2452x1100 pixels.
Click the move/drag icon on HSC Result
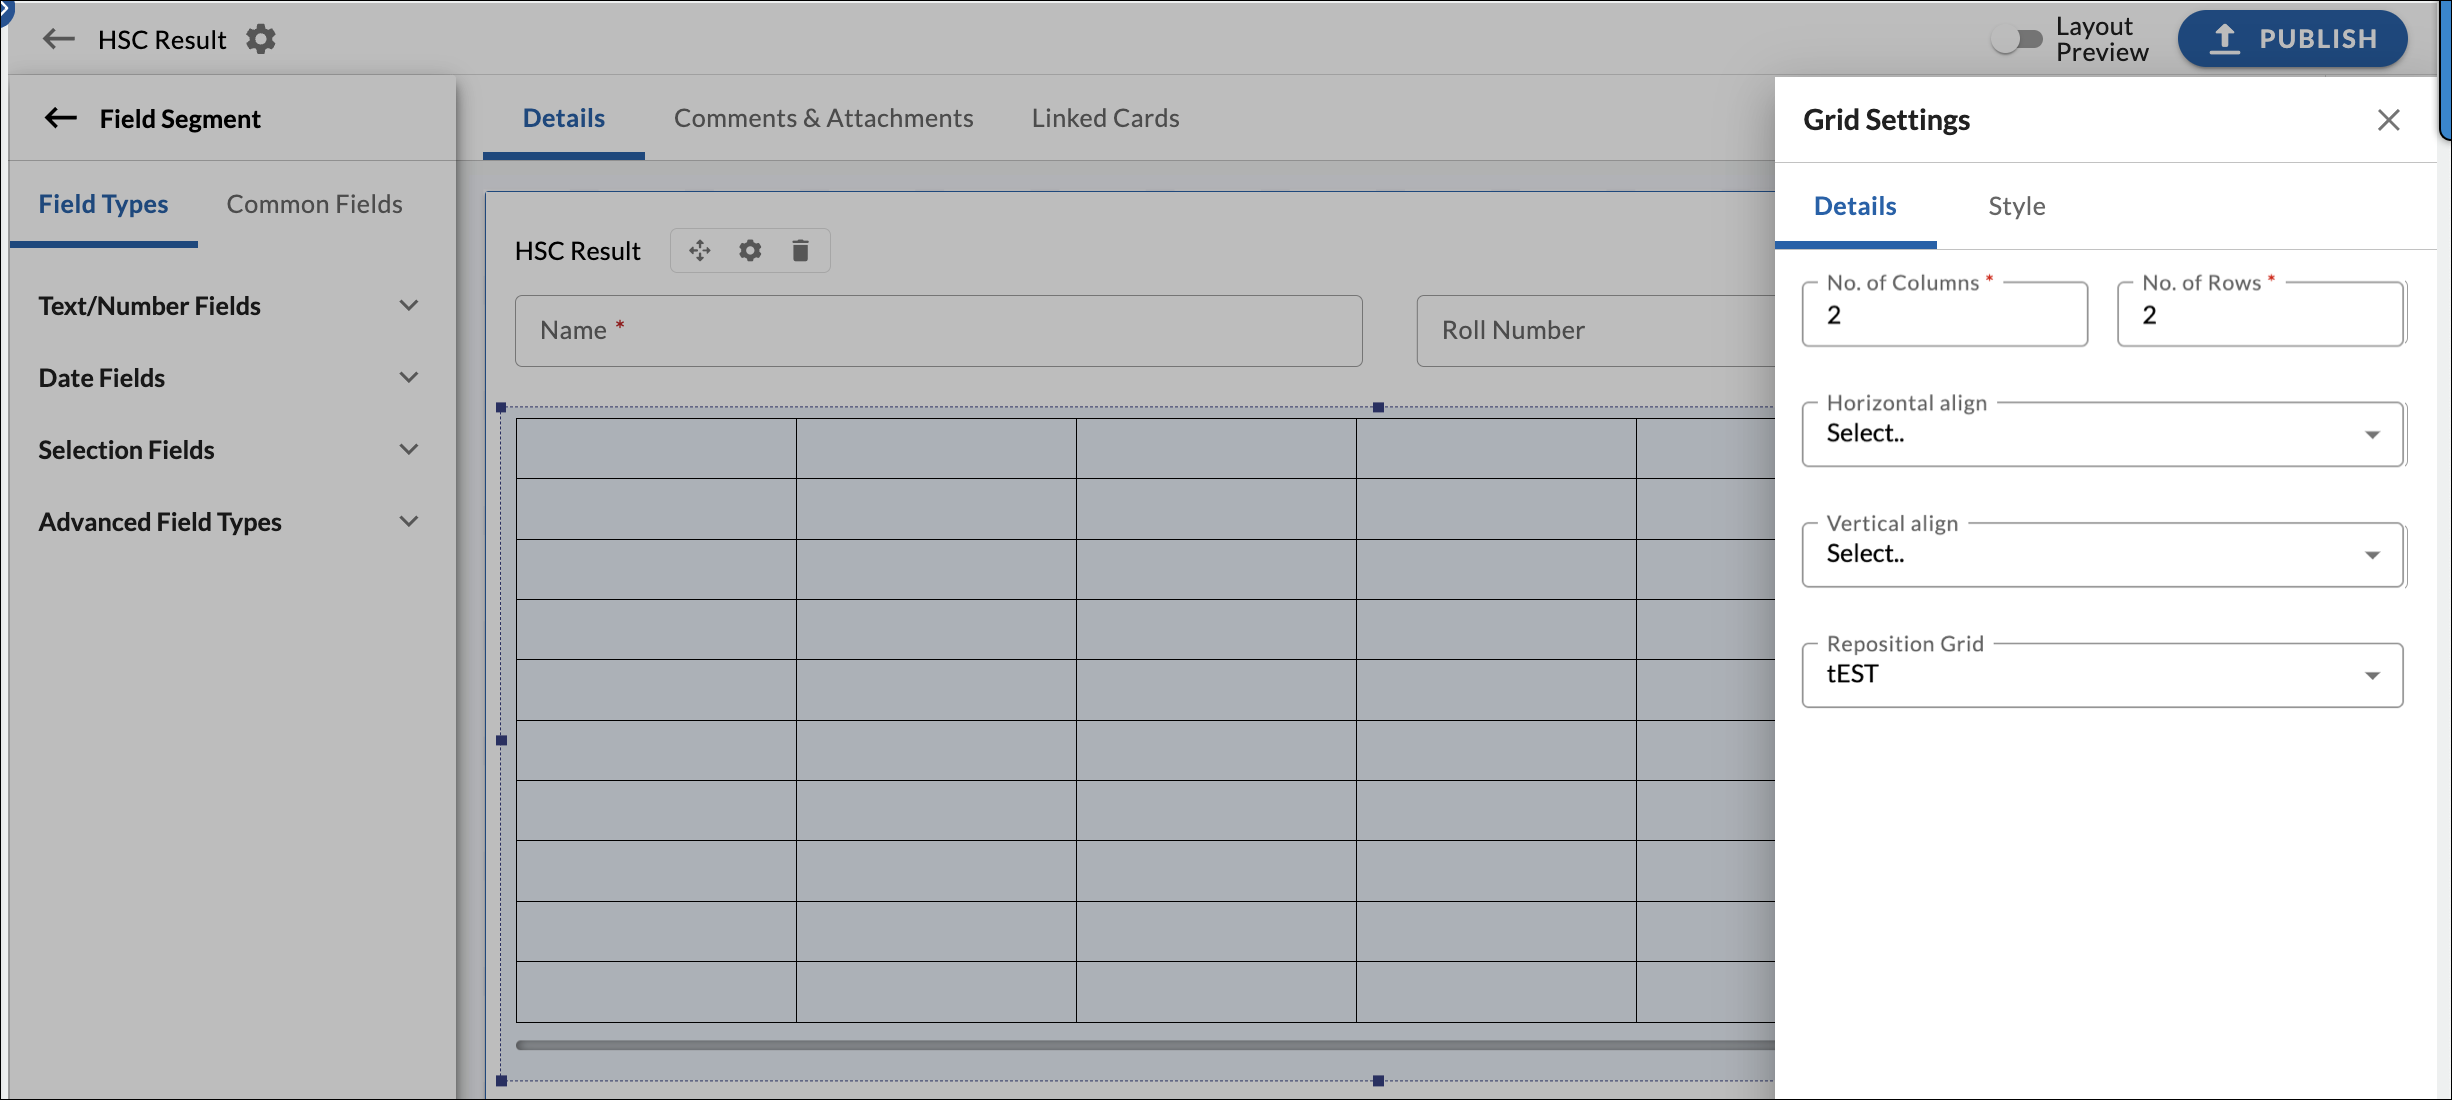pos(697,249)
